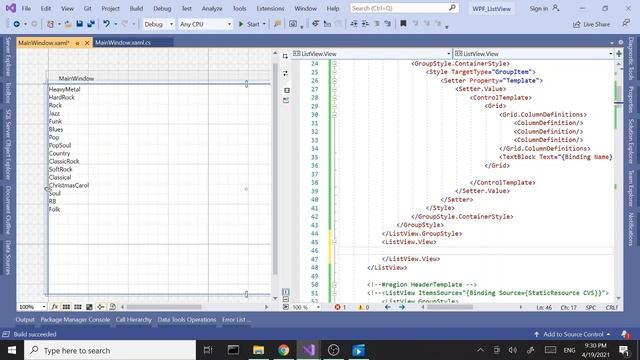Pin the MainWindow.xaml tab
Screen dimensions: 640x360
[x=77, y=43]
